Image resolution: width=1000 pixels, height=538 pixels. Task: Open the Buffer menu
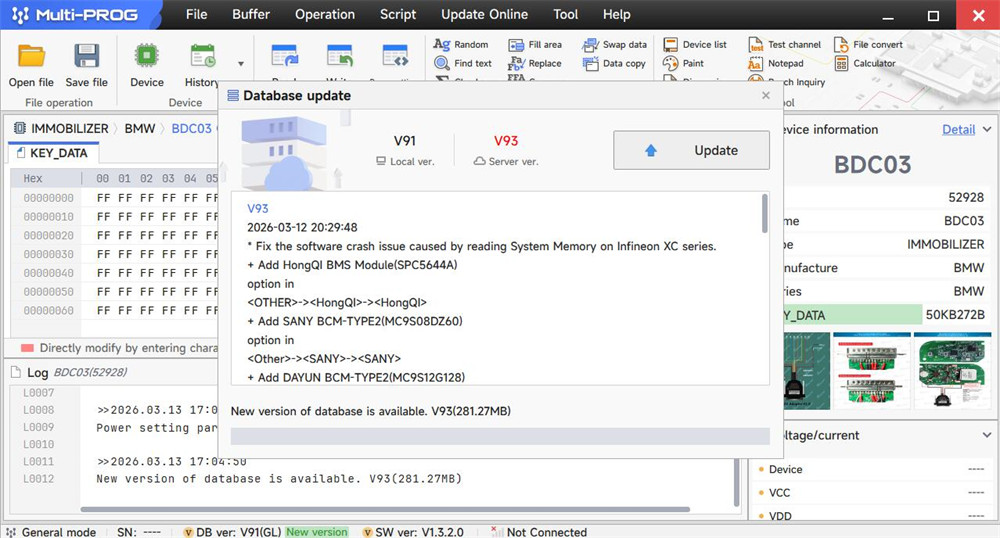point(251,14)
